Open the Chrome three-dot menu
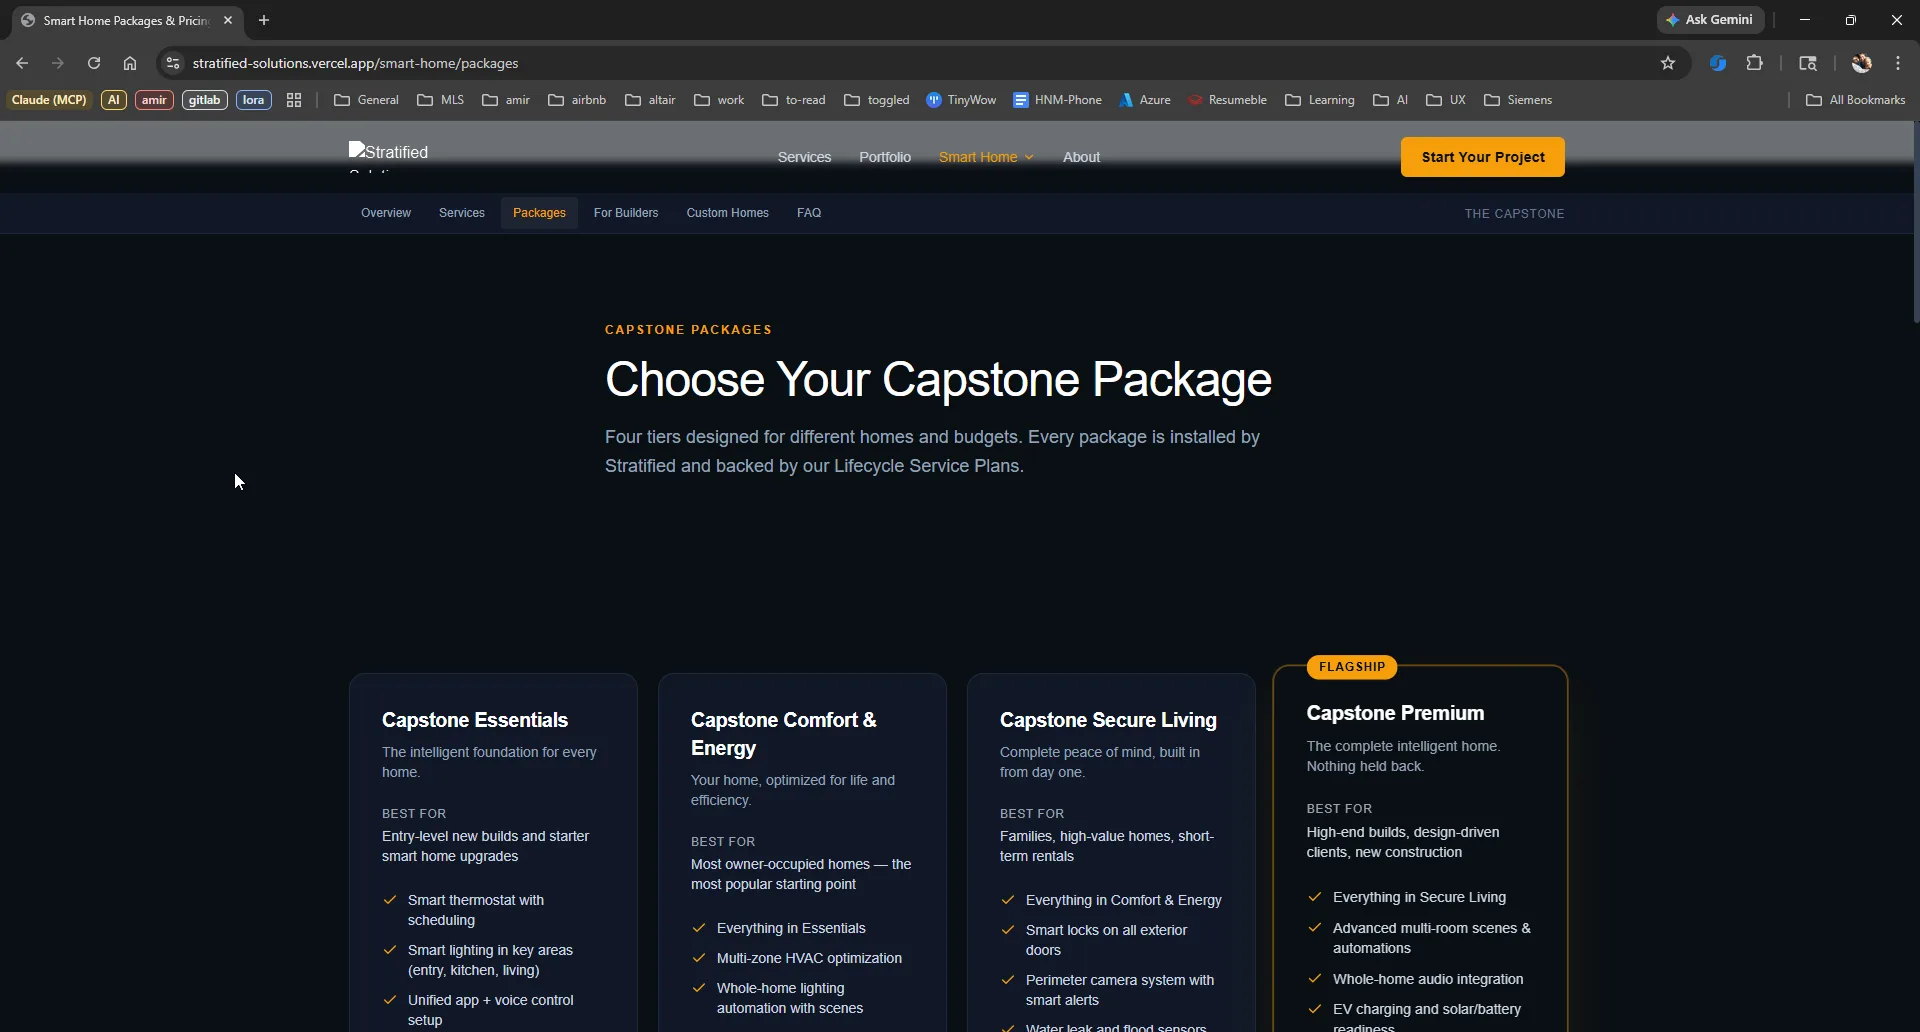 (x=1898, y=63)
